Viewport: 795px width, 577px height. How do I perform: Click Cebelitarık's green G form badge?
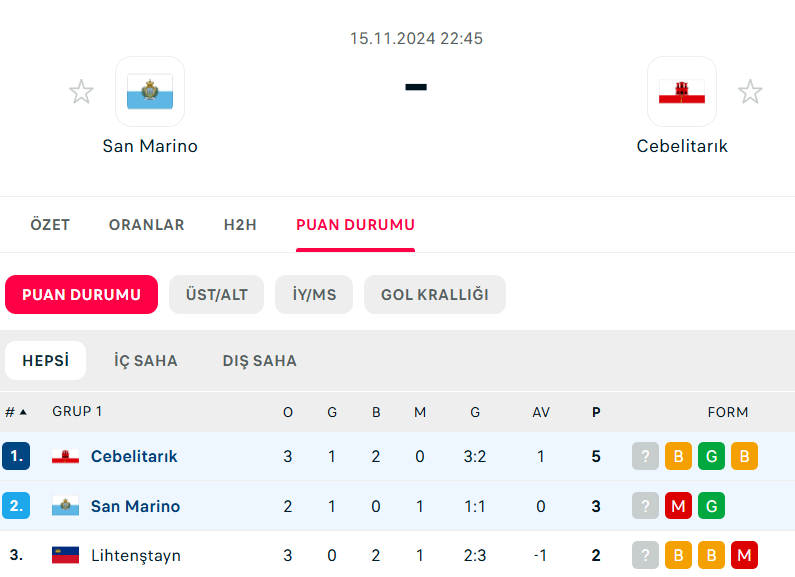711,456
